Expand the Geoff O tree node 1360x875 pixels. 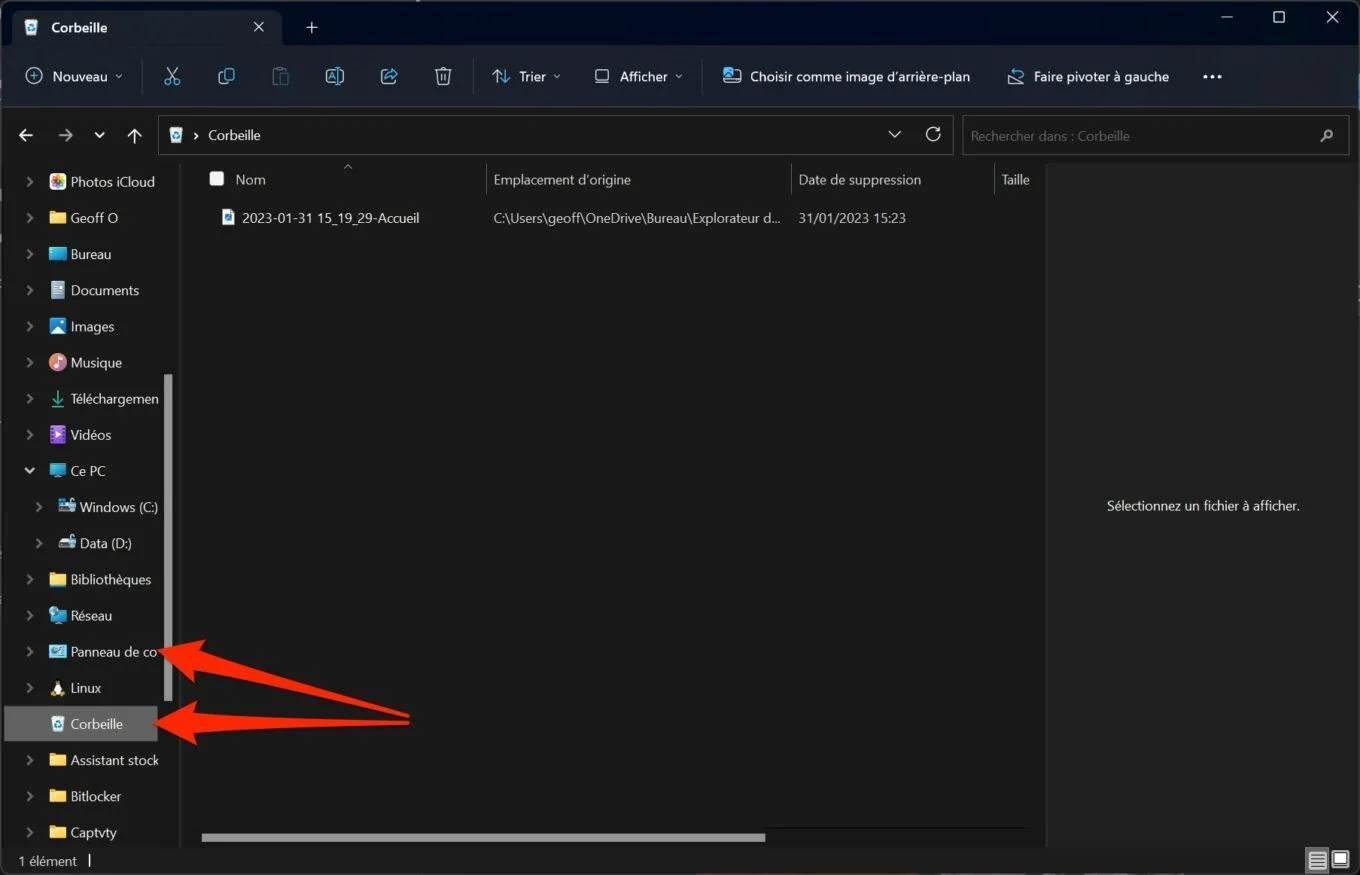tap(29, 218)
